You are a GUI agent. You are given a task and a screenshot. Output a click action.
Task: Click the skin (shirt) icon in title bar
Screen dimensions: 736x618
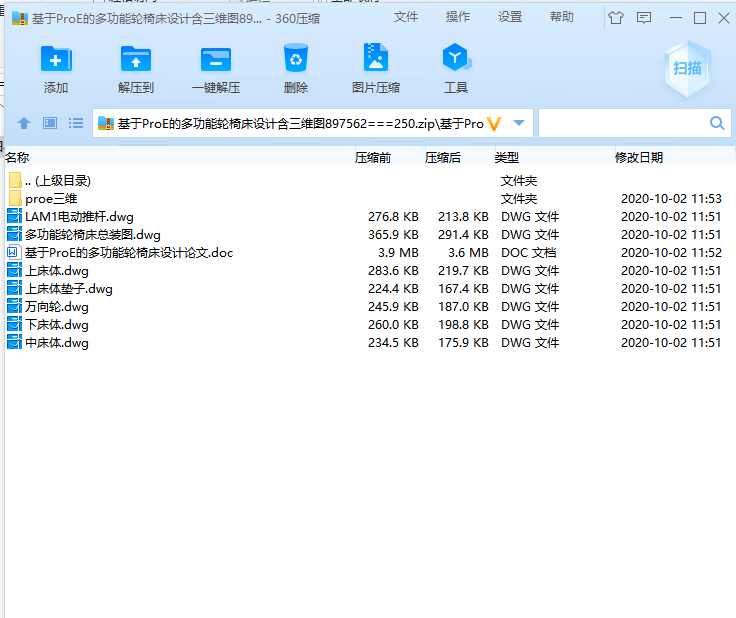click(616, 18)
